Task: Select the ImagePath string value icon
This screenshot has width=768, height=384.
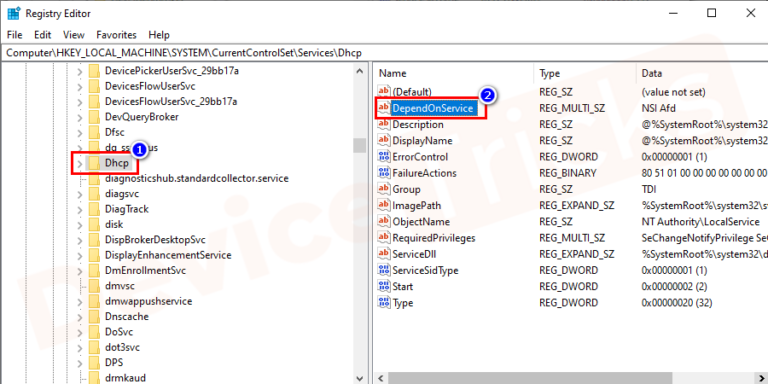Action: click(384, 205)
